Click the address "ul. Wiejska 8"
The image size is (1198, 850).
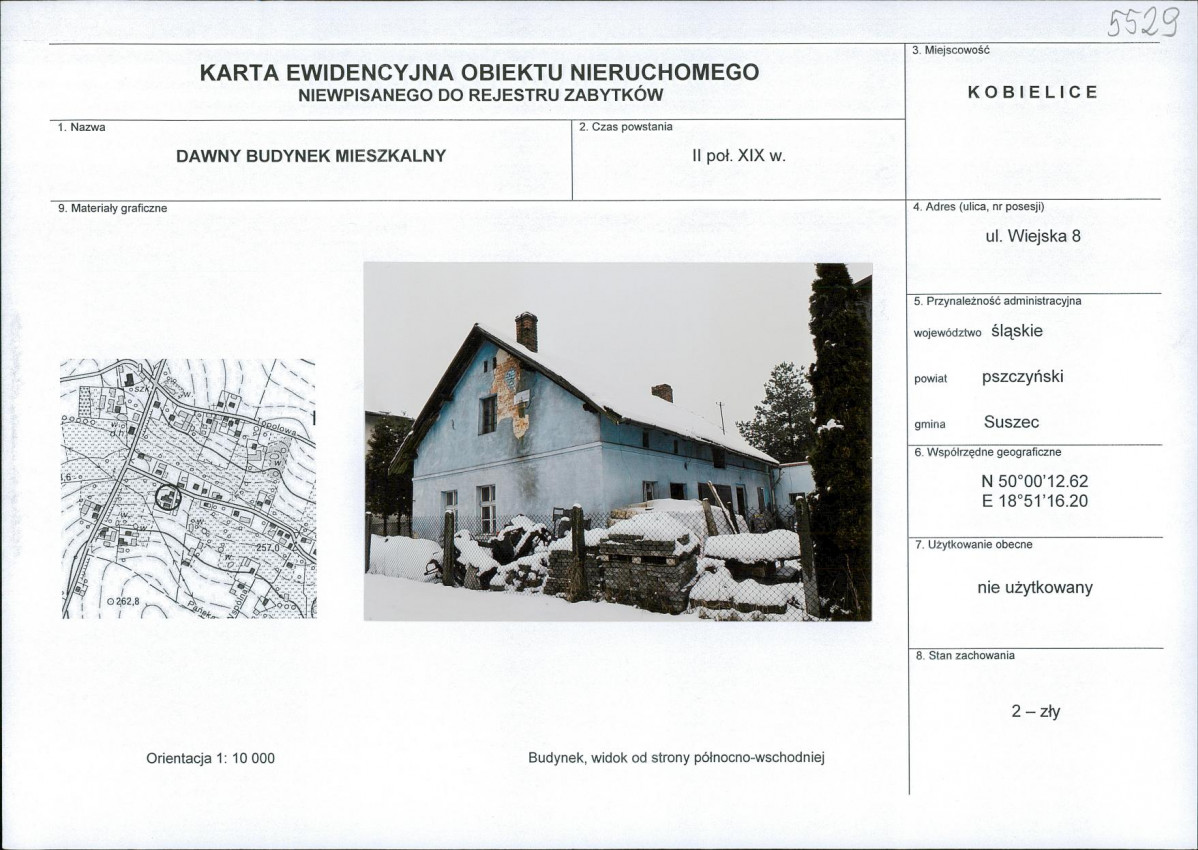[x=1033, y=236]
